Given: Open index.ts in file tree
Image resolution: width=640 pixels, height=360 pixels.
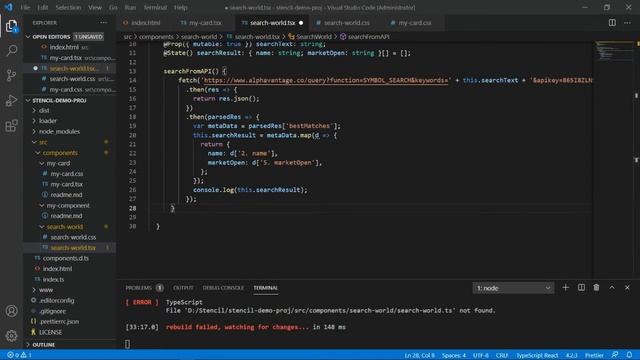Looking at the screenshot, I should click(53, 280).
